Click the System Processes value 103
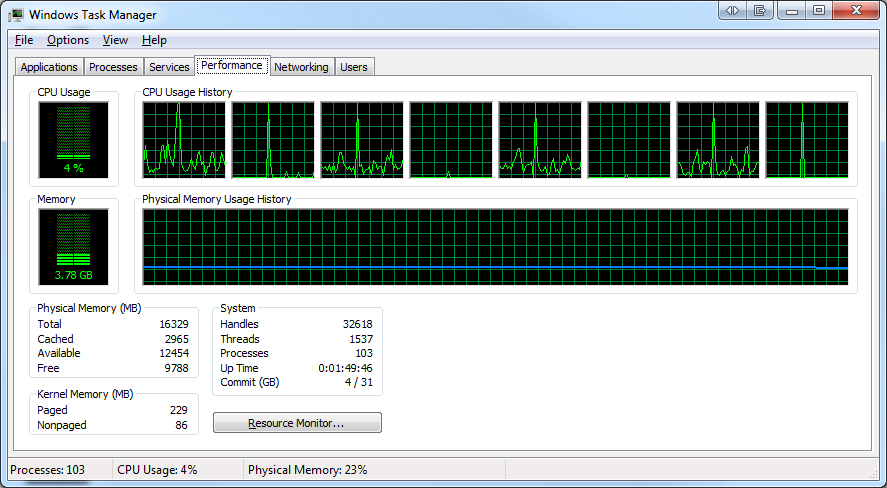The height and width of the screenshot is (488, 887). (364, 353)
